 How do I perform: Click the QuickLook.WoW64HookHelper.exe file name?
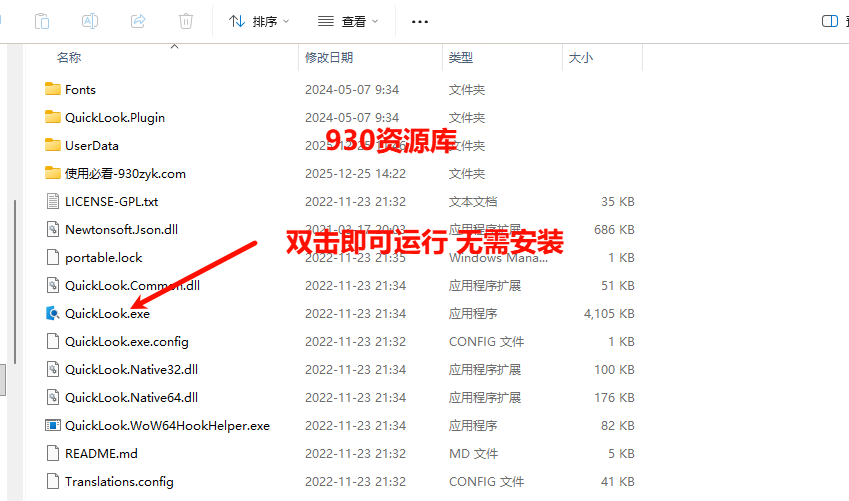167,426
